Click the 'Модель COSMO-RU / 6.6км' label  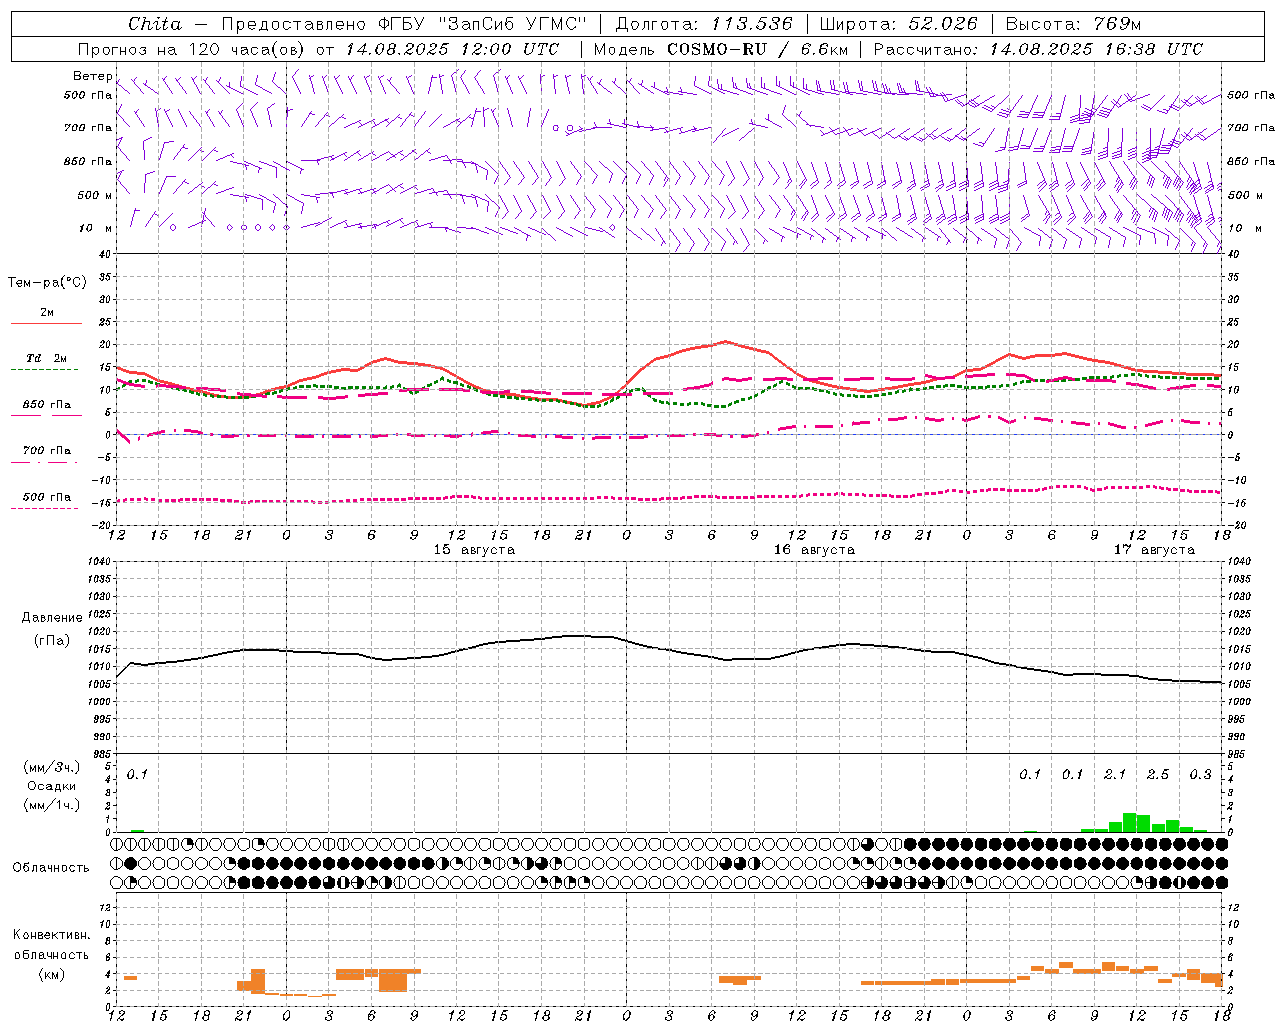click(x=721, y=49)
